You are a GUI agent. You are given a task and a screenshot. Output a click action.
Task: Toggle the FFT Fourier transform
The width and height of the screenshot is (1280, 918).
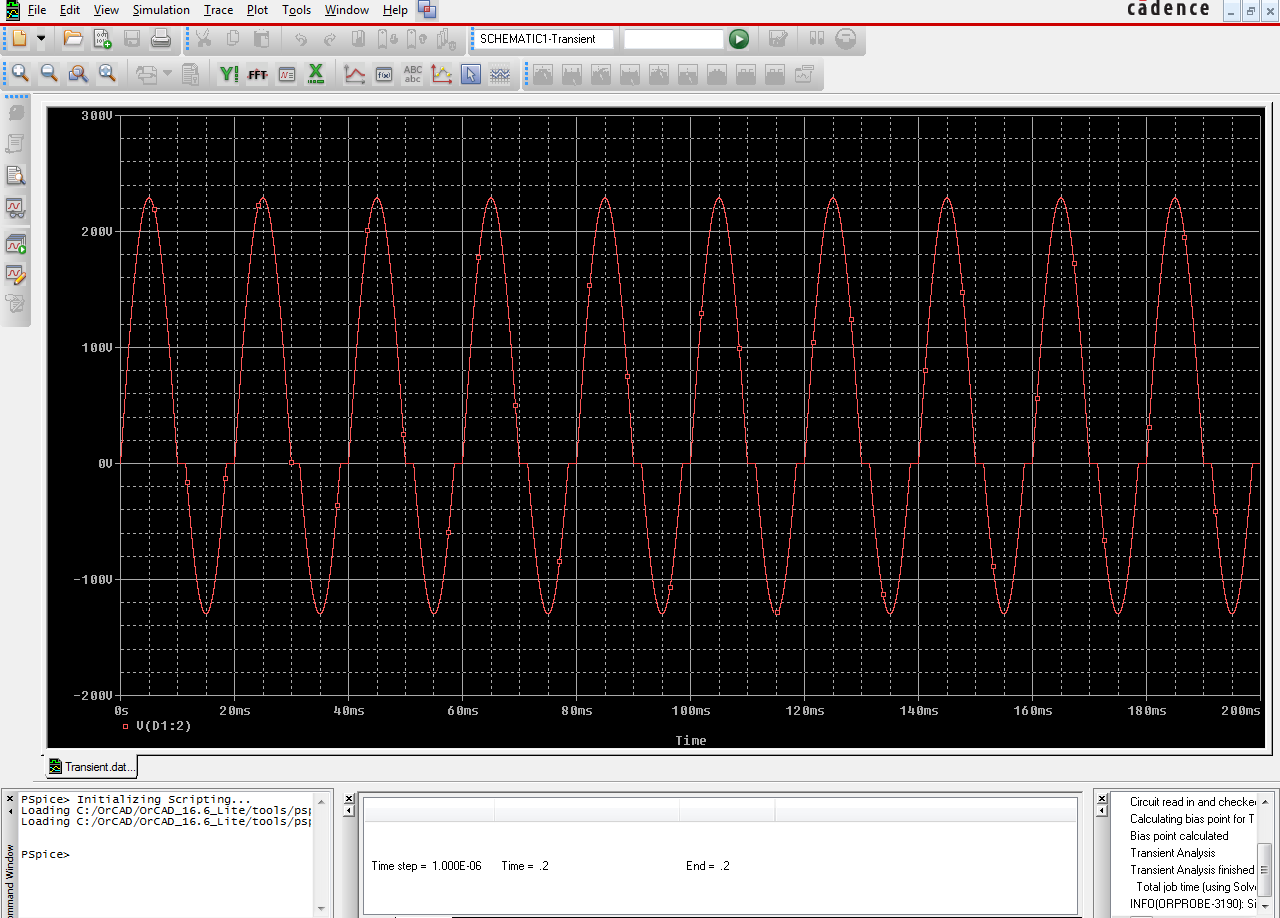258,73
